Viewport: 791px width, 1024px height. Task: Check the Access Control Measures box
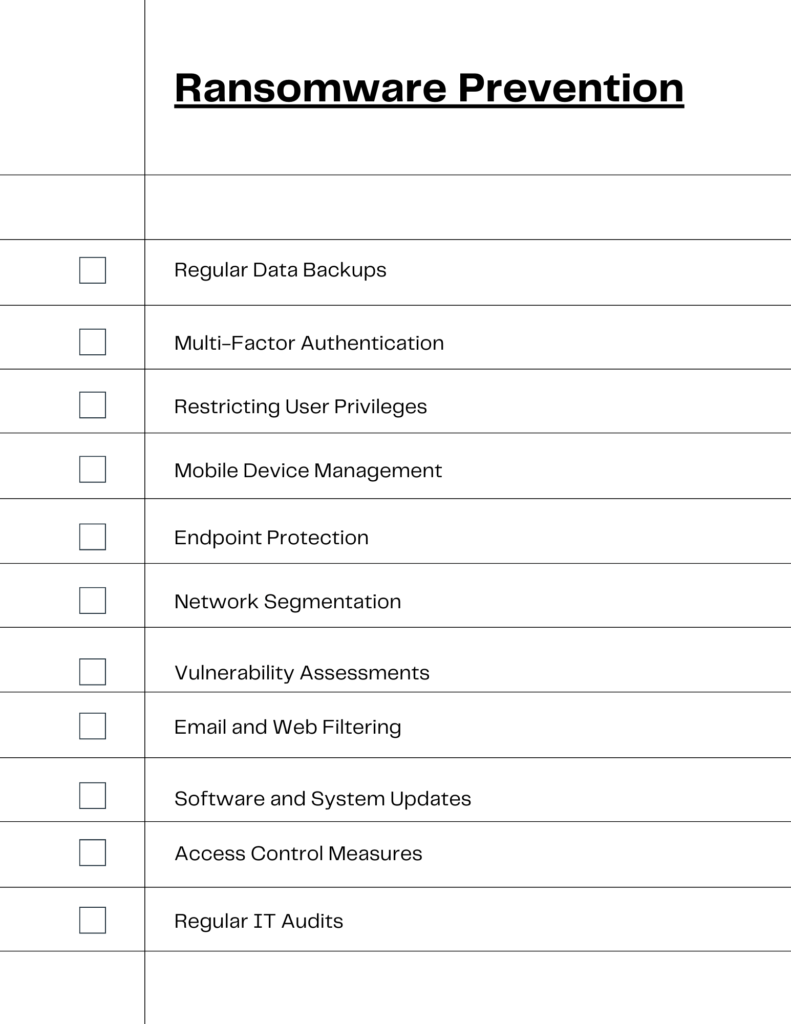(x=92, y=852)
